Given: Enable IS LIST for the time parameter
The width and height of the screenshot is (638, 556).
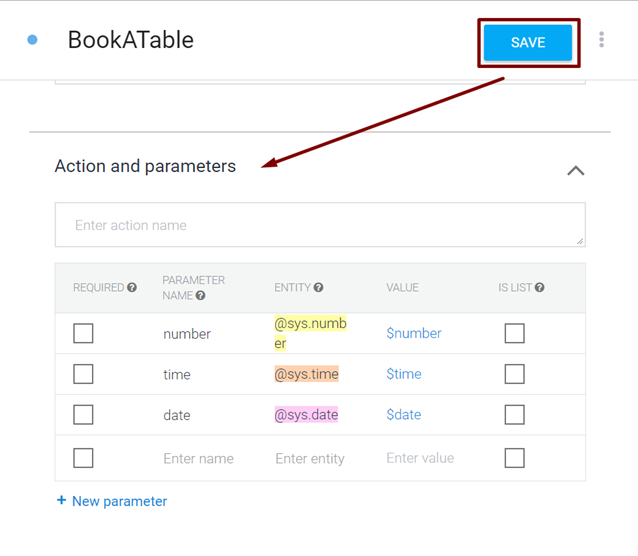Looking at the screenshot, I should (514, 374).
